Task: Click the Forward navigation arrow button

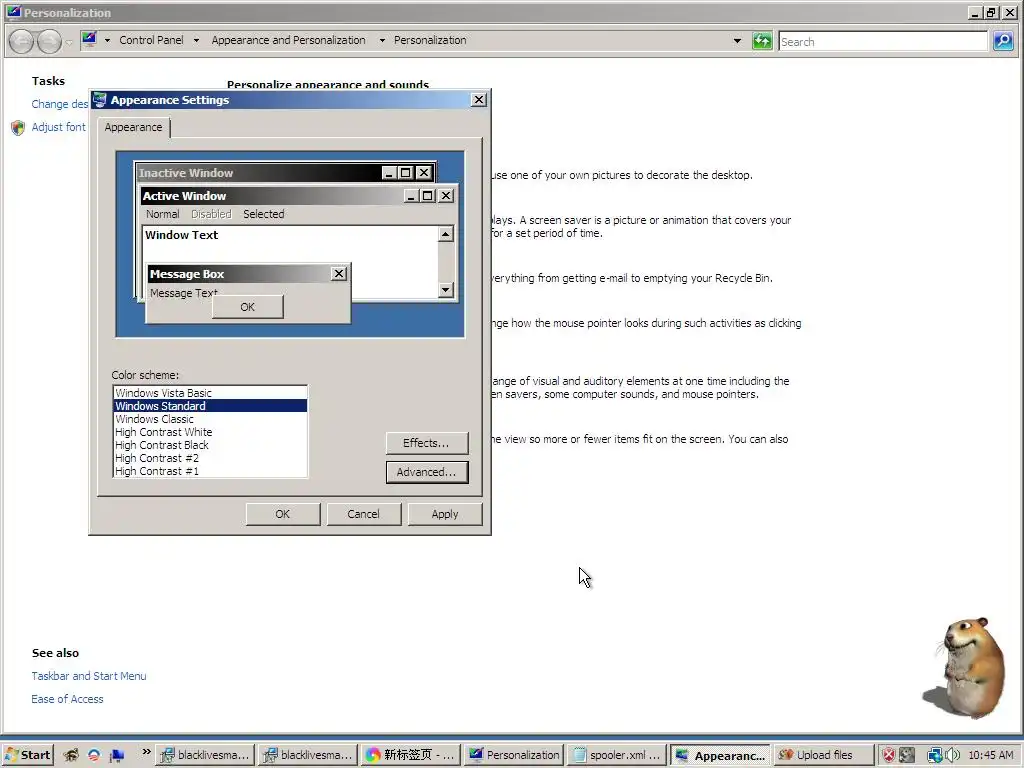Action: tap(50, 41)
